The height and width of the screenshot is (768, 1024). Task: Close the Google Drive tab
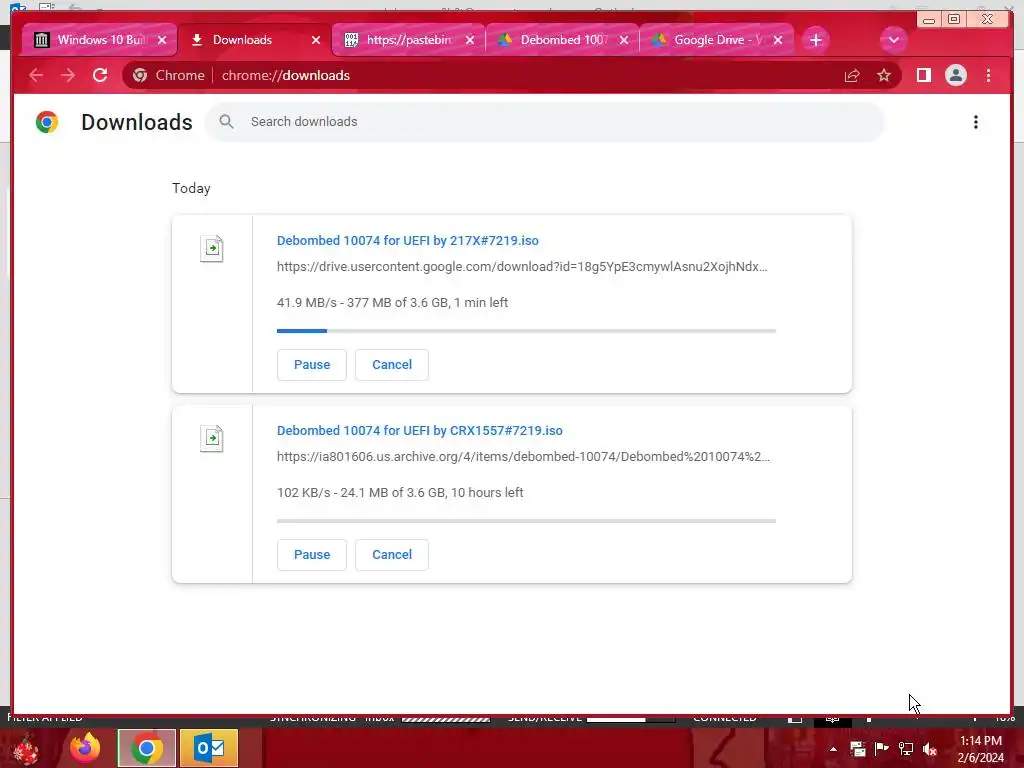[x=778, y=40]
